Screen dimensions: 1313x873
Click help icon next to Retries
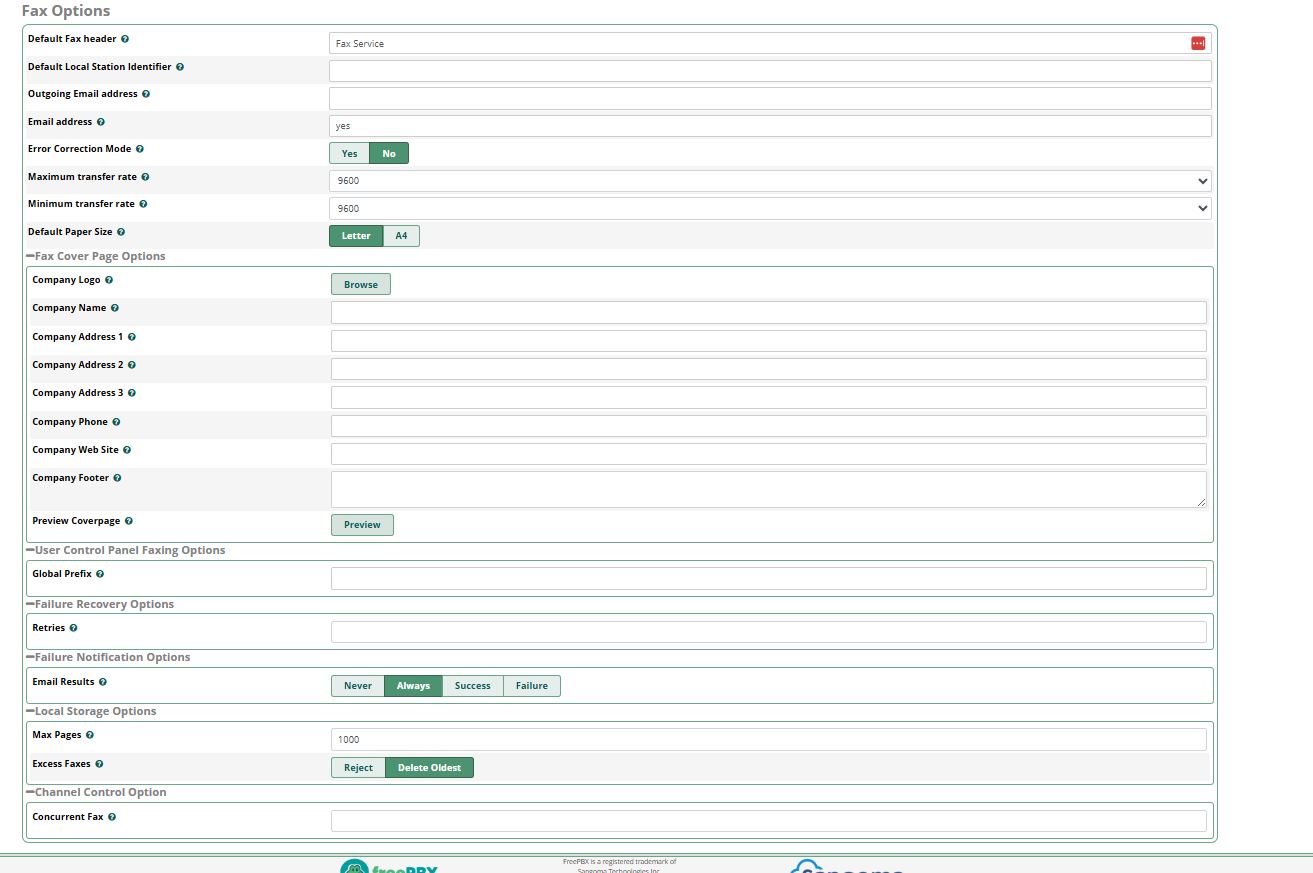[x=74, y=628]
